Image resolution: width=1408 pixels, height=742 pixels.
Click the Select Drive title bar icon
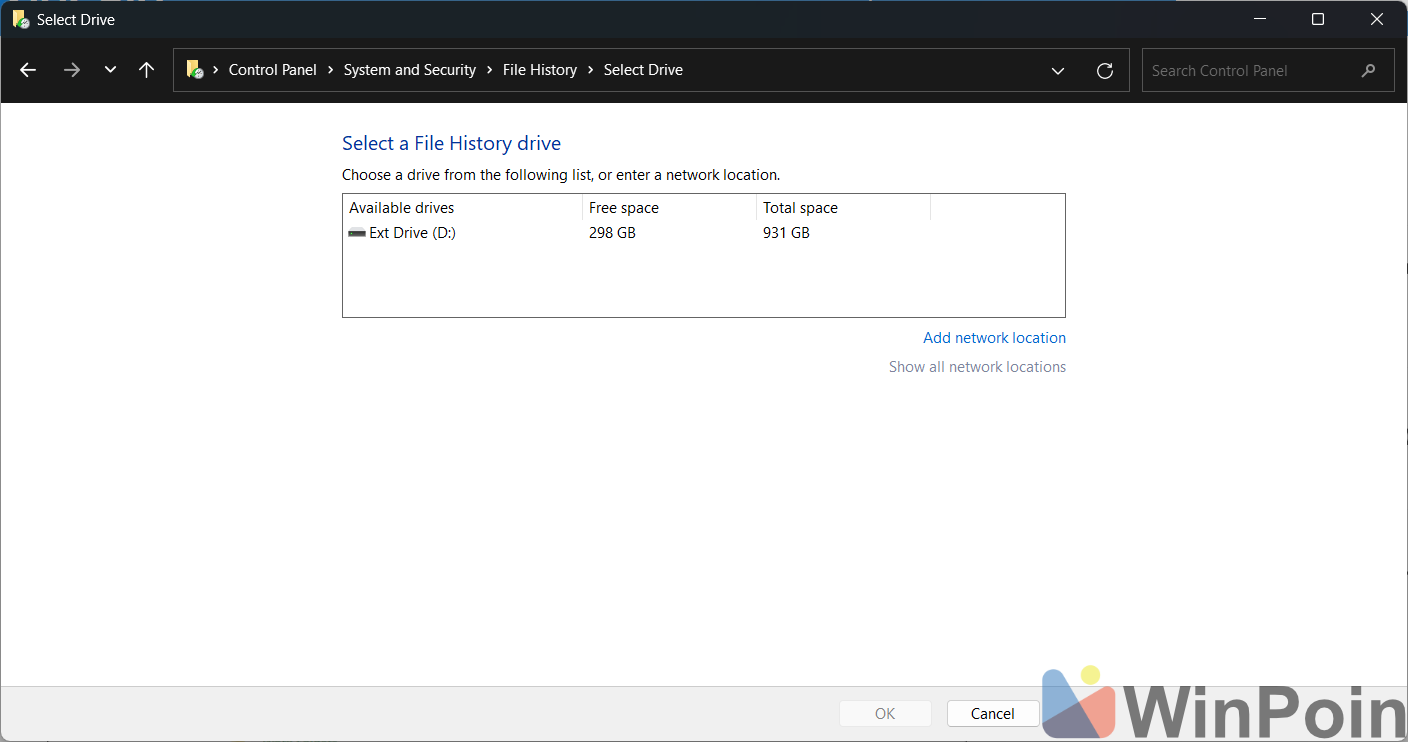[x=20, y=19]
